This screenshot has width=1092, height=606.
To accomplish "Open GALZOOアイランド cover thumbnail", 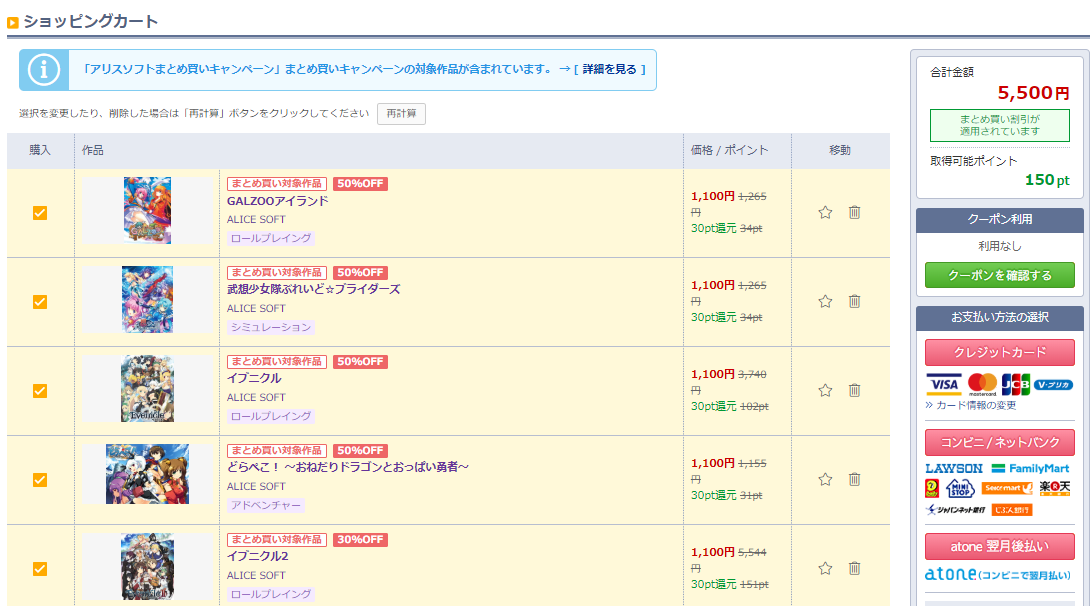I will [x=147, y=210].
